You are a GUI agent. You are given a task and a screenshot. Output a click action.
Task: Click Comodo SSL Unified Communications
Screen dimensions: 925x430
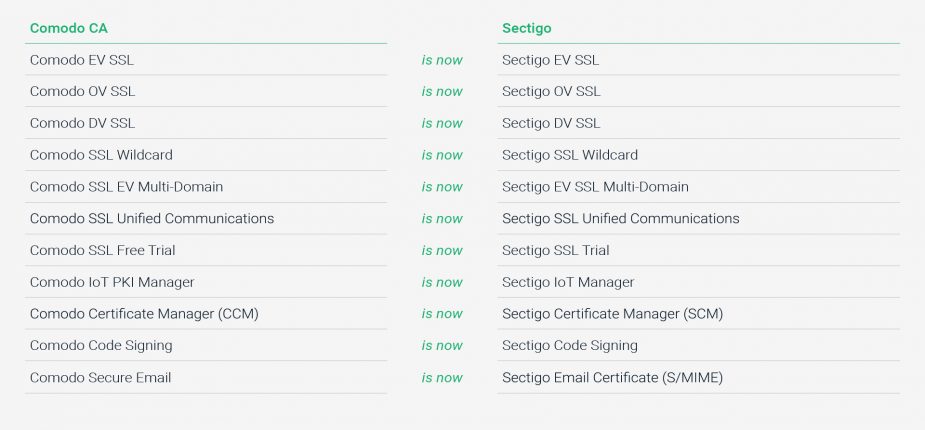(x=152, y=219)
